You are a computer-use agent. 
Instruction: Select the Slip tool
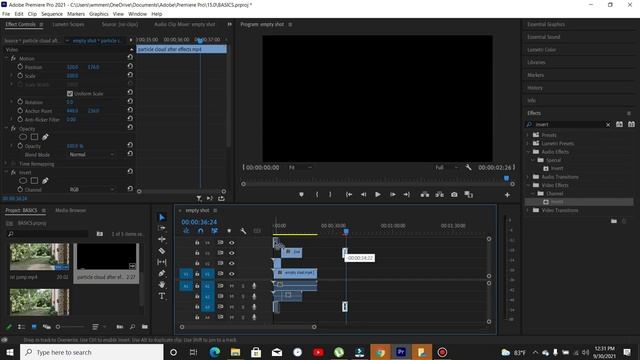click(x=162, y=262)
